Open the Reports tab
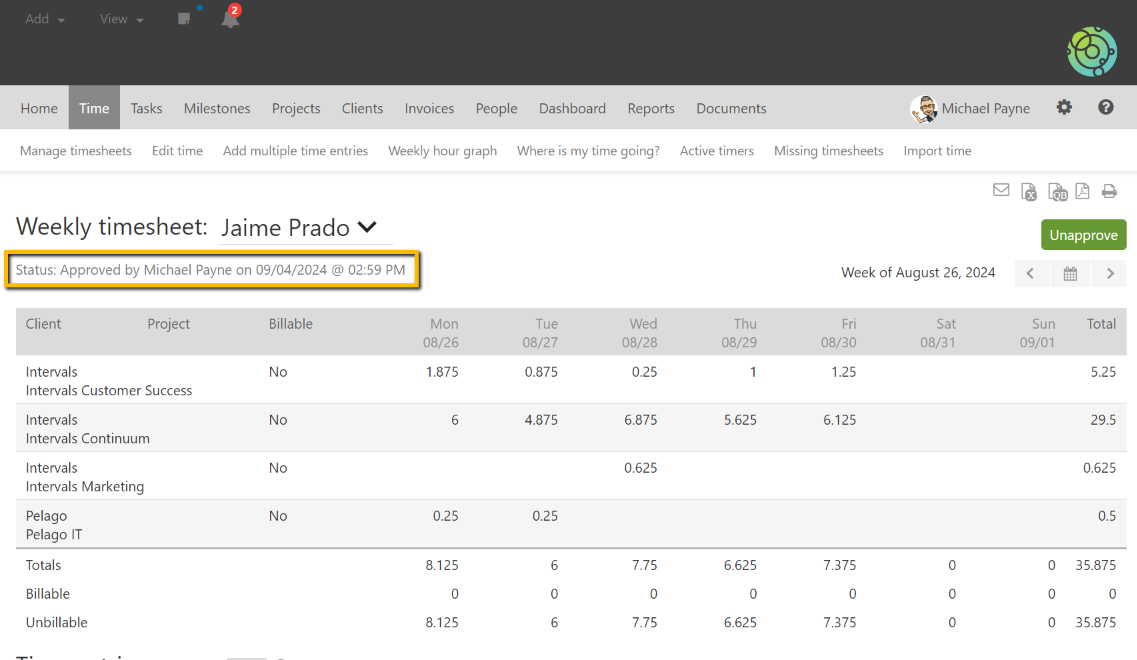 (651, 108)
